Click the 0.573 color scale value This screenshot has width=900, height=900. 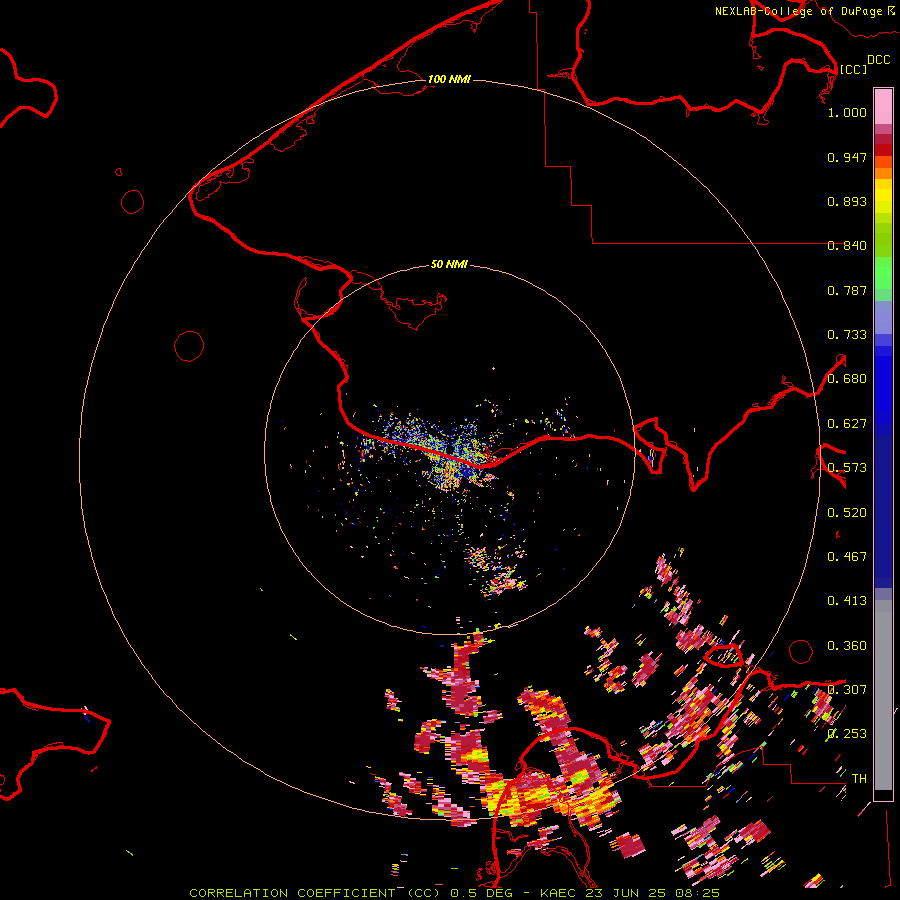[847, 468]
